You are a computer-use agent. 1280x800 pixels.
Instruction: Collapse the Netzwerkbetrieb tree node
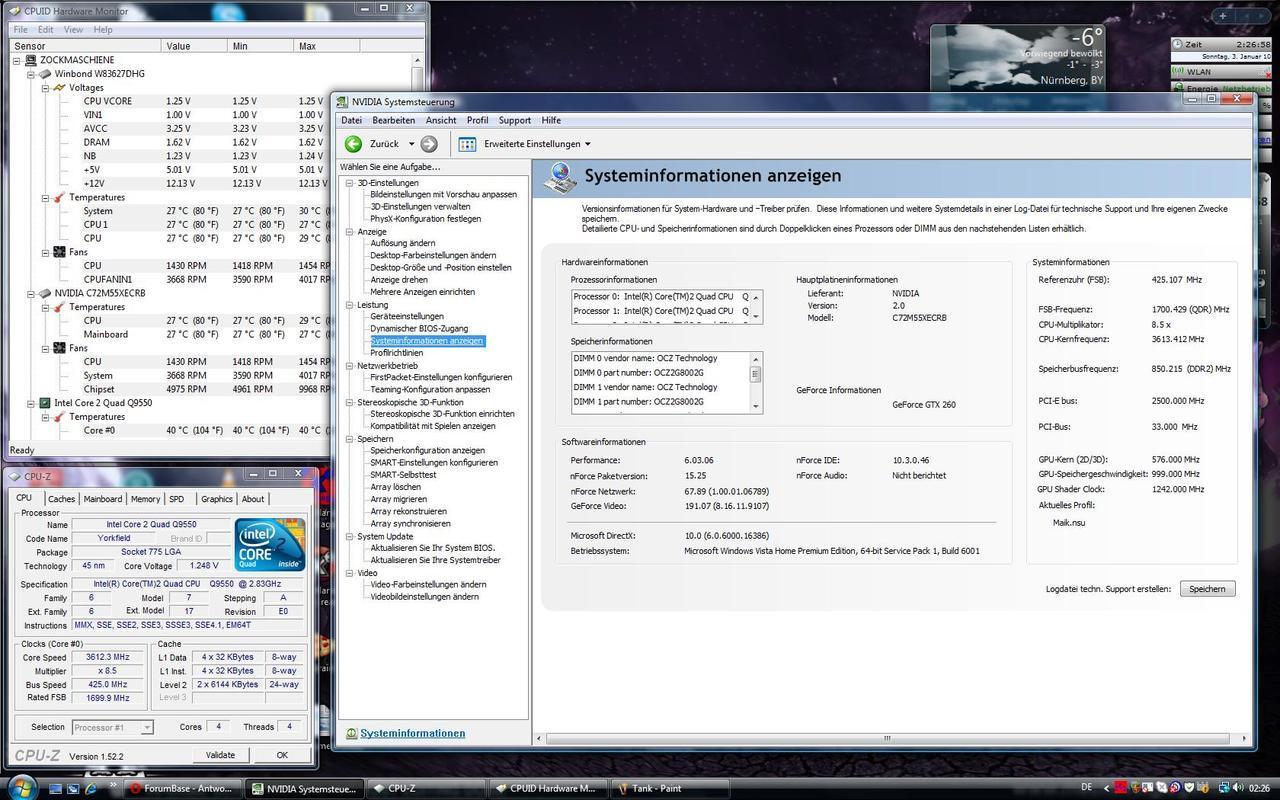tap(349, 366)
